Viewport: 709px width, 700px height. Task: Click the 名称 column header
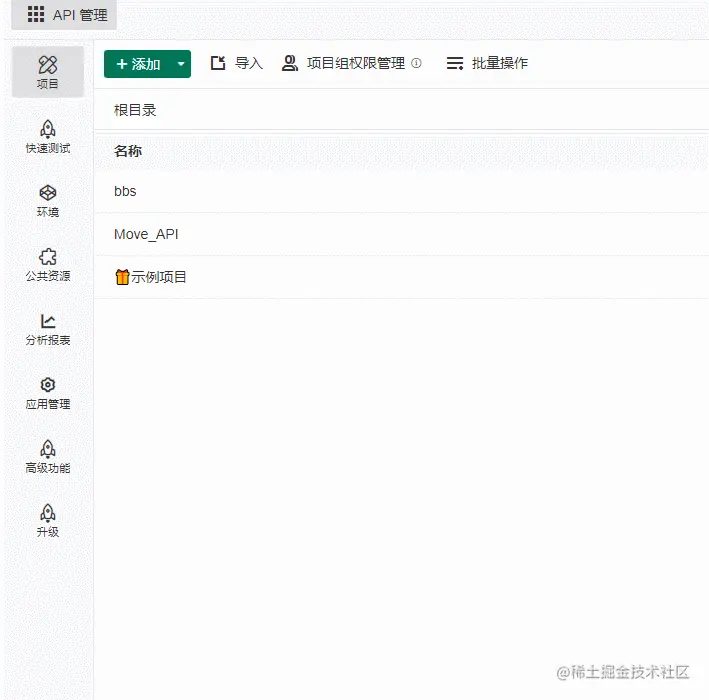(x=128, y=151)
